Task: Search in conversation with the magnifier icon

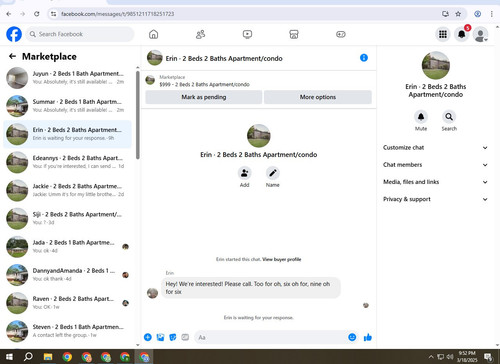Action: [x=449, y=117]
